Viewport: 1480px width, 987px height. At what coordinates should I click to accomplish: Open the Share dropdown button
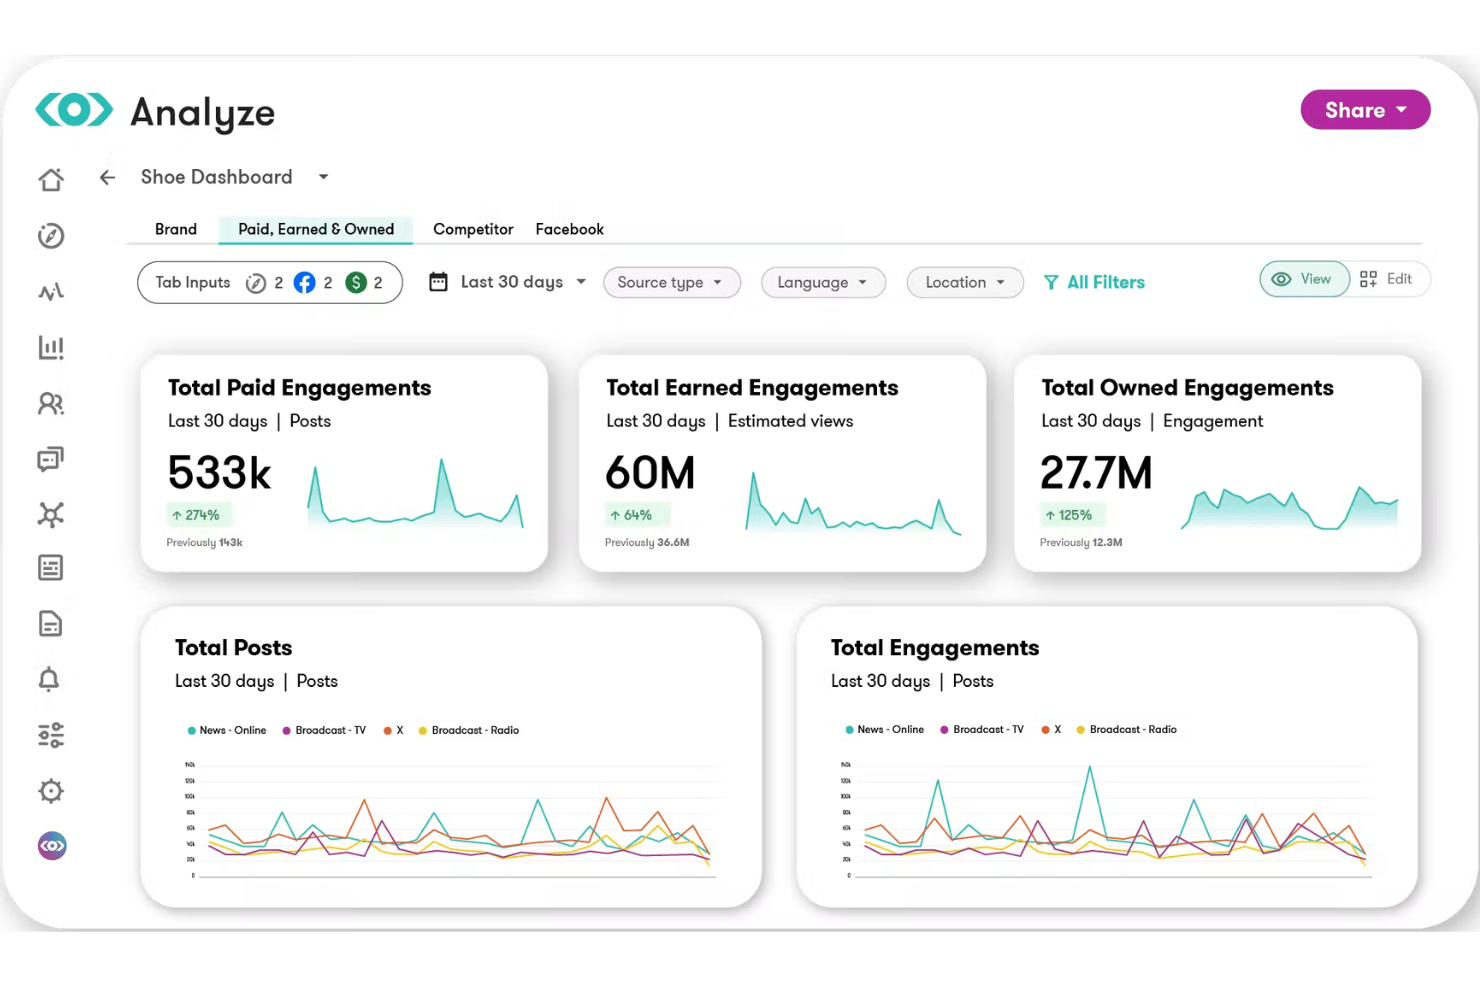point(1365,110)
